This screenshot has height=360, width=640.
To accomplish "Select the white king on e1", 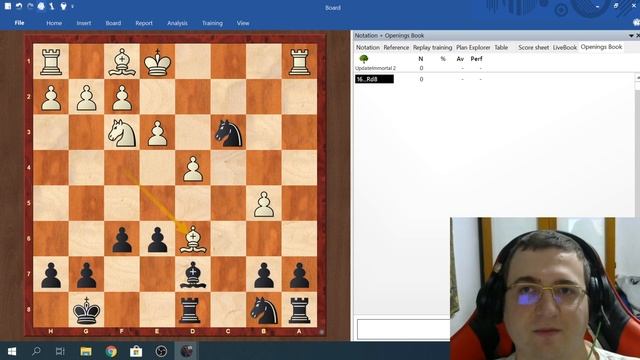I will (158, 62).
